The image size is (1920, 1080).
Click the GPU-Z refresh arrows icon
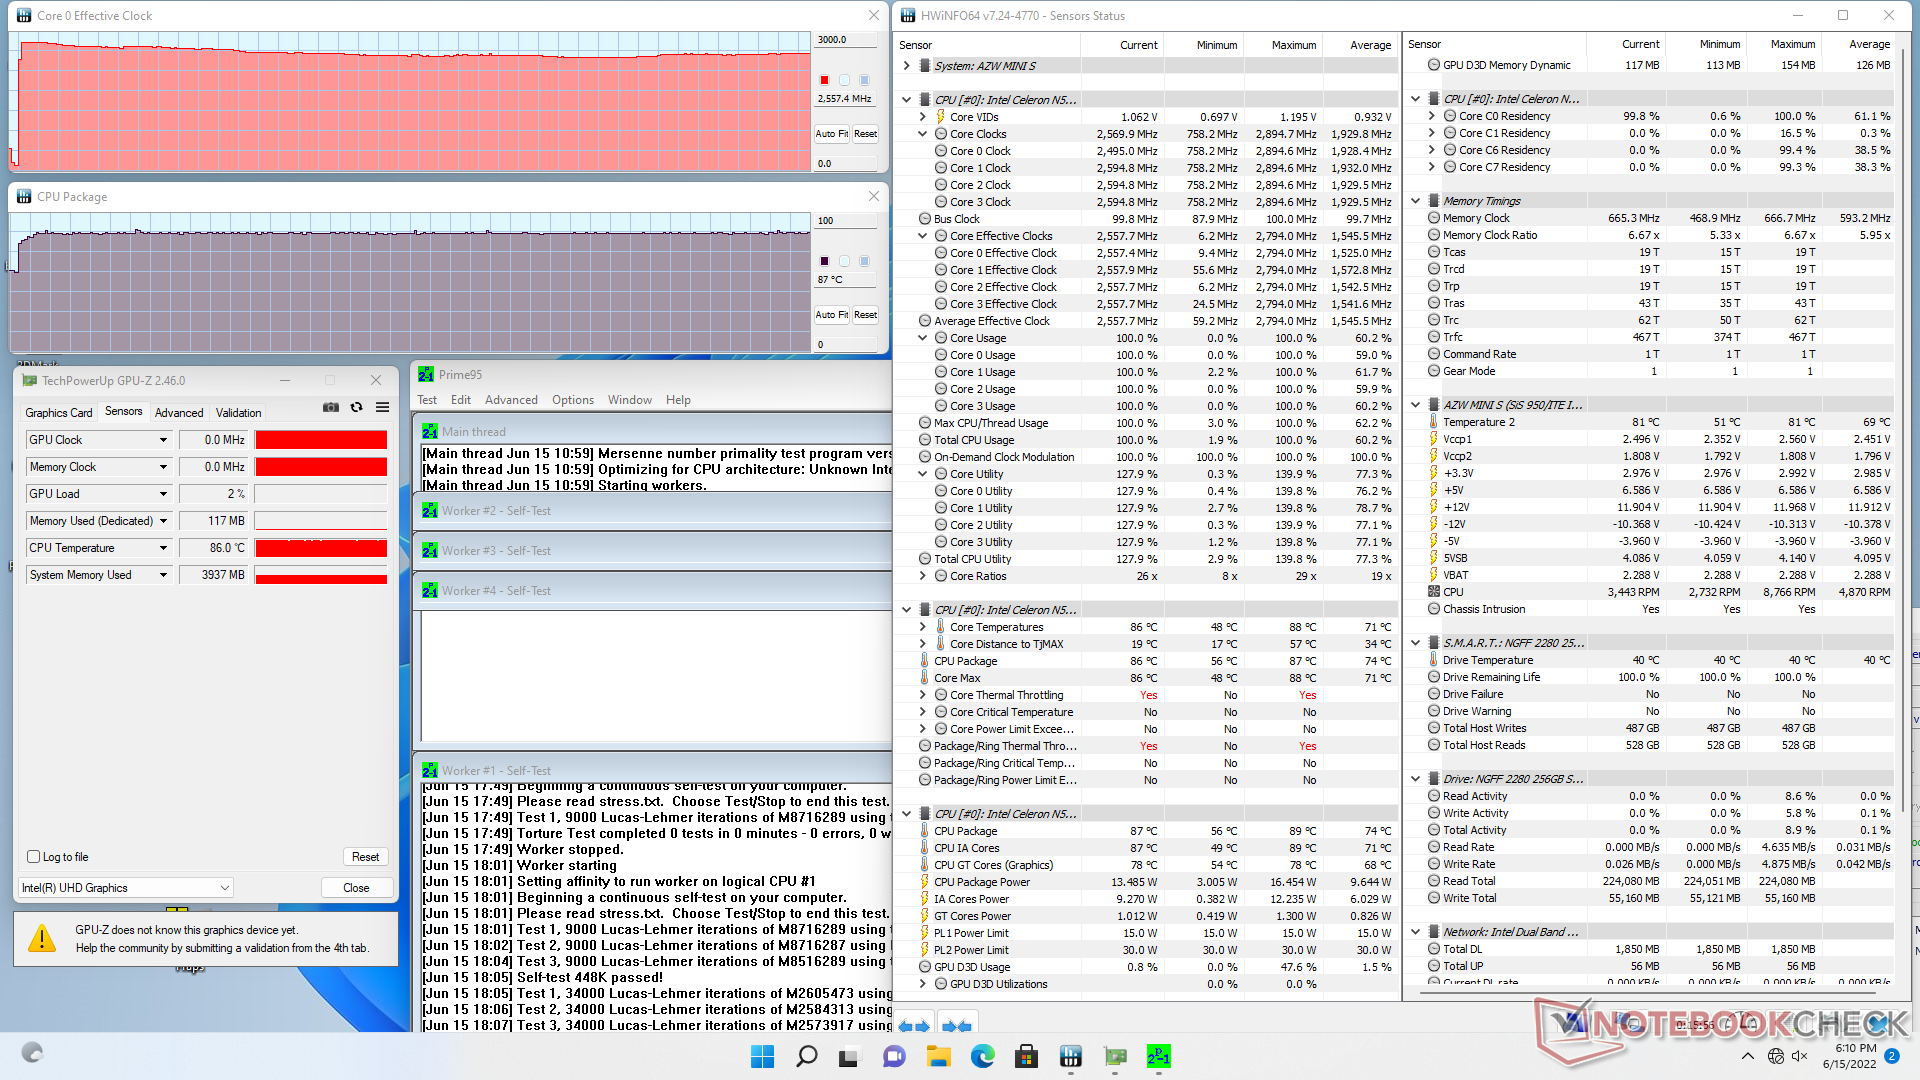[x=356, y=408]
